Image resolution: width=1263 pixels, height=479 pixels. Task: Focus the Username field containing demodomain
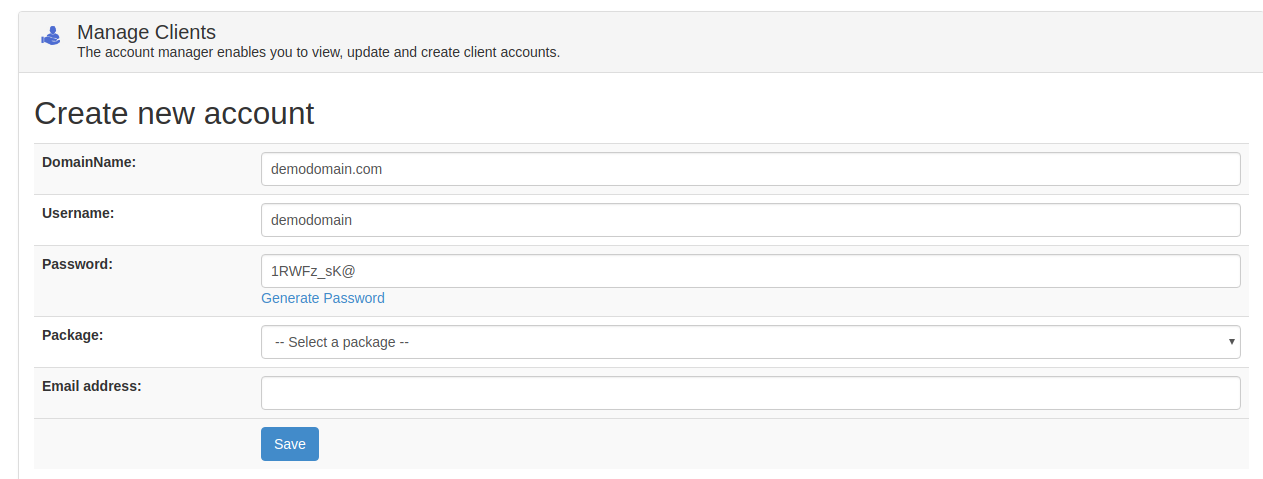750,220
